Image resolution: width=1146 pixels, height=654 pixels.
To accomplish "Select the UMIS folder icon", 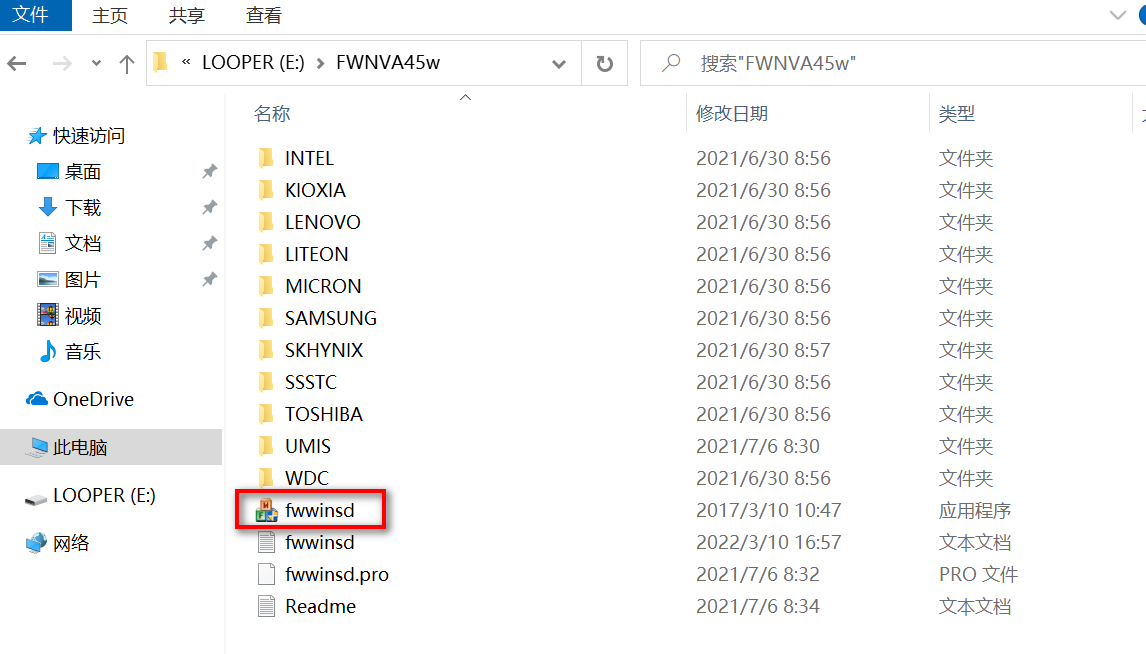I will point(266,446).
